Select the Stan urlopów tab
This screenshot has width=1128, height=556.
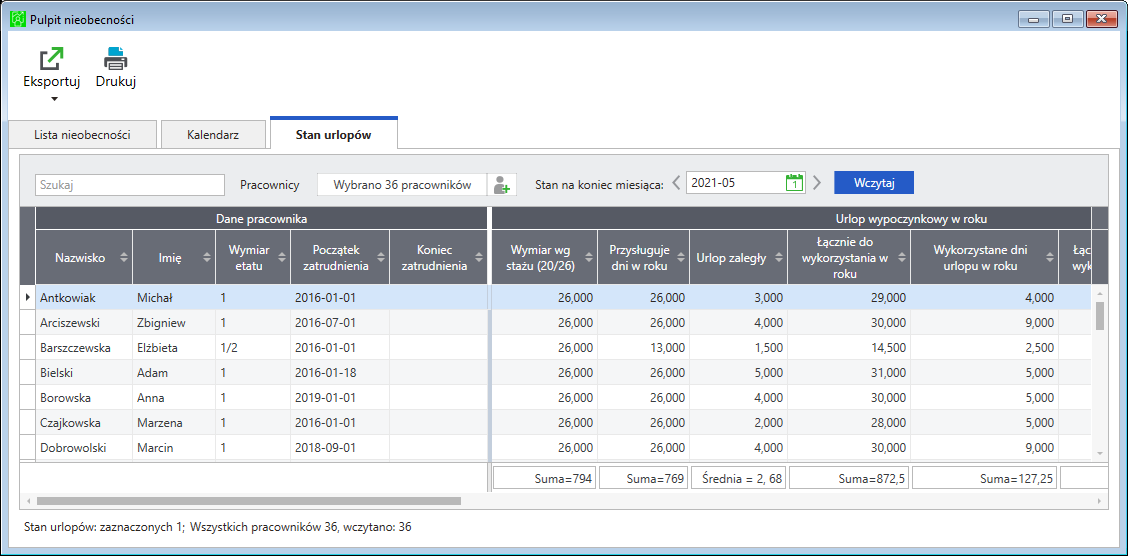coord(334,133)
